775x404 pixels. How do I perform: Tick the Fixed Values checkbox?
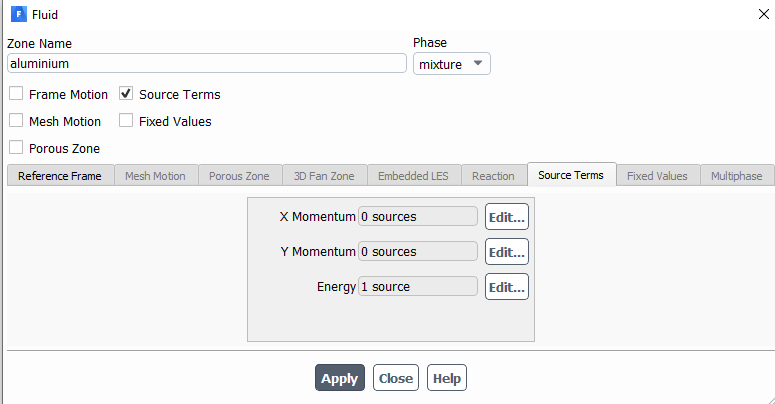(126, 121)
